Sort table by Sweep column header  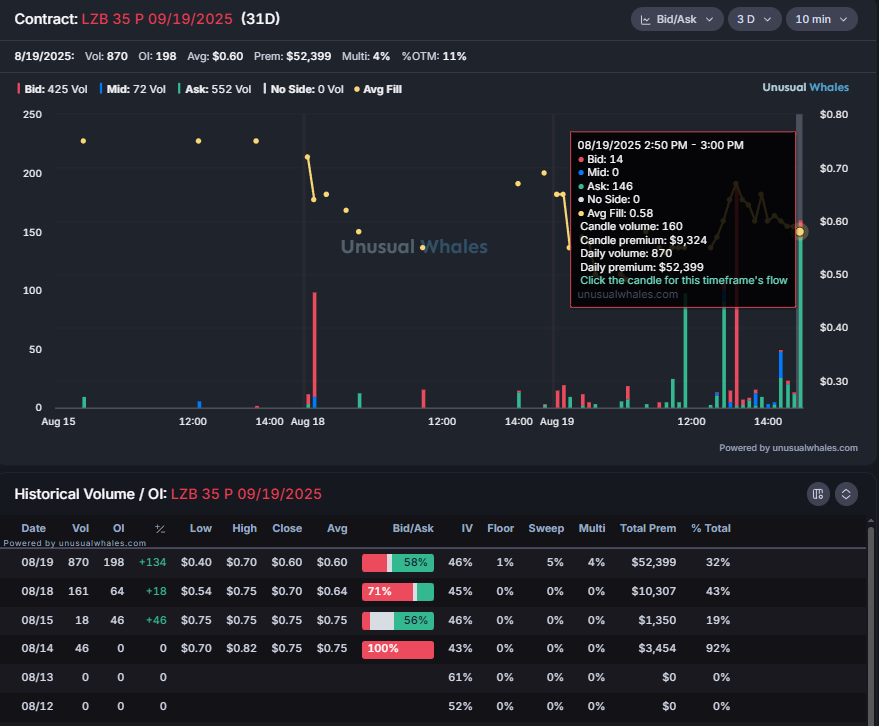tap(546, 528)
